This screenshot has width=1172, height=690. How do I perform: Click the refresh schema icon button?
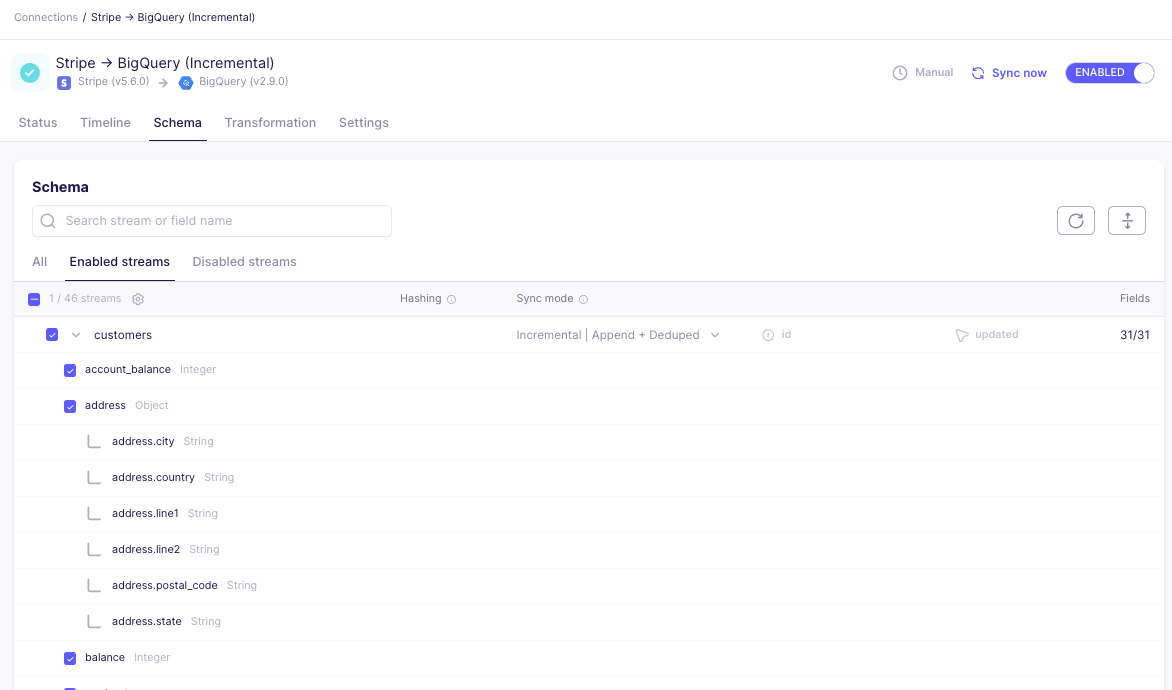[1075, 221]
